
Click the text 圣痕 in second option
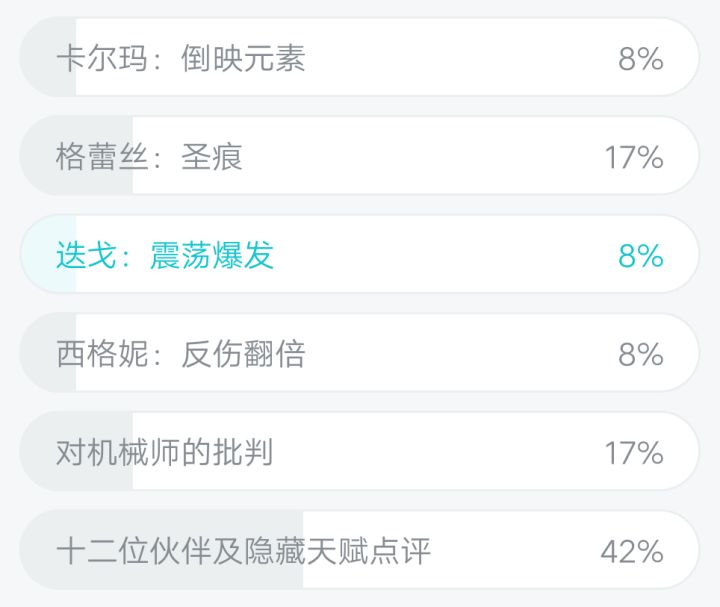click(212, 157)
